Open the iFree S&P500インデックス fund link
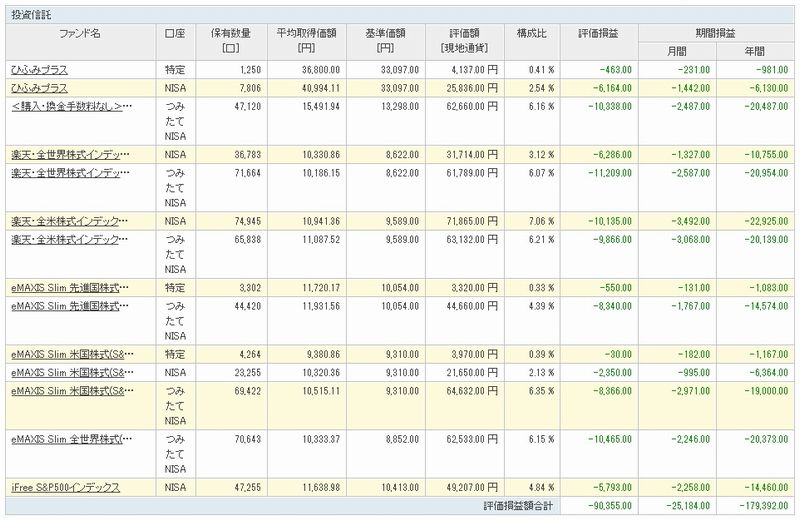The width and height of the screenshot is (800, 521). click(66, 487)
